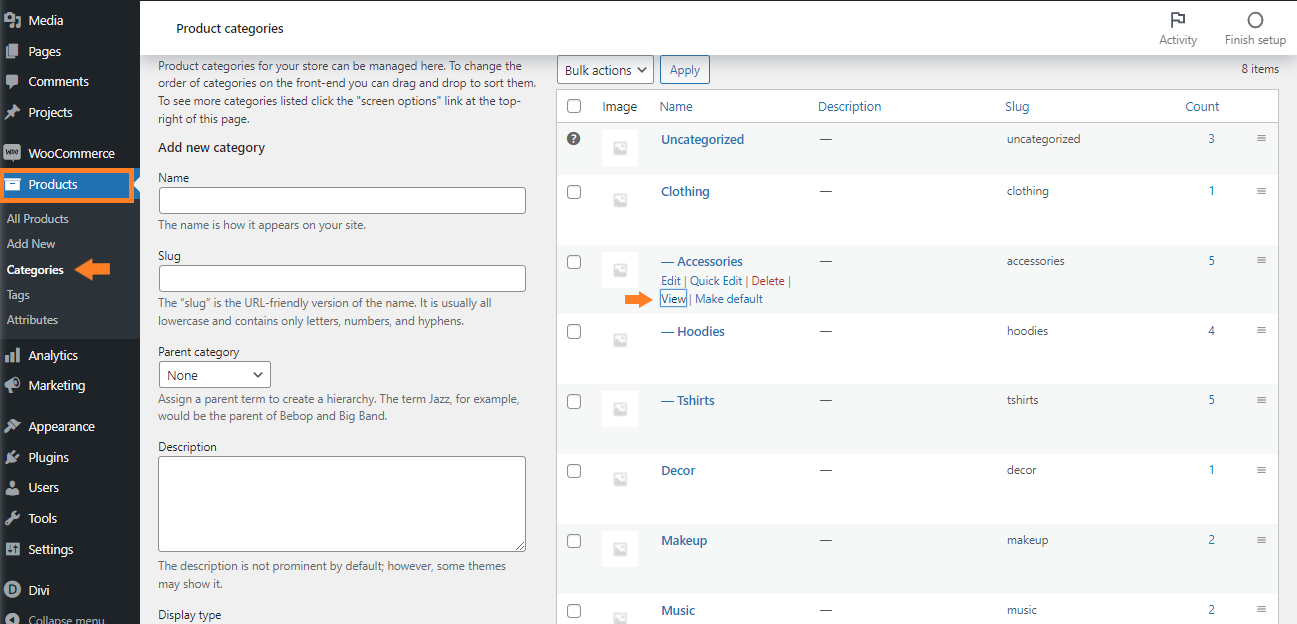The image size is (1297, 624).
Task: Expand the Parent category dropdown
Action: click(x=215, y=375)
